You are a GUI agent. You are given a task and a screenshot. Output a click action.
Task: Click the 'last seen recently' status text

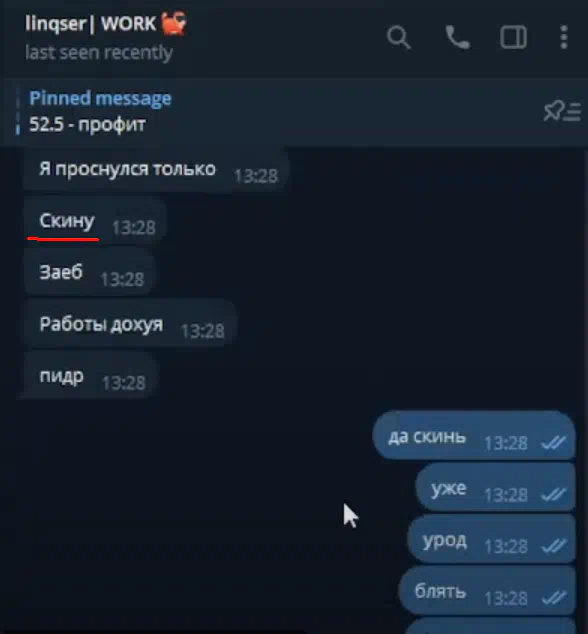tap(99, 53)
